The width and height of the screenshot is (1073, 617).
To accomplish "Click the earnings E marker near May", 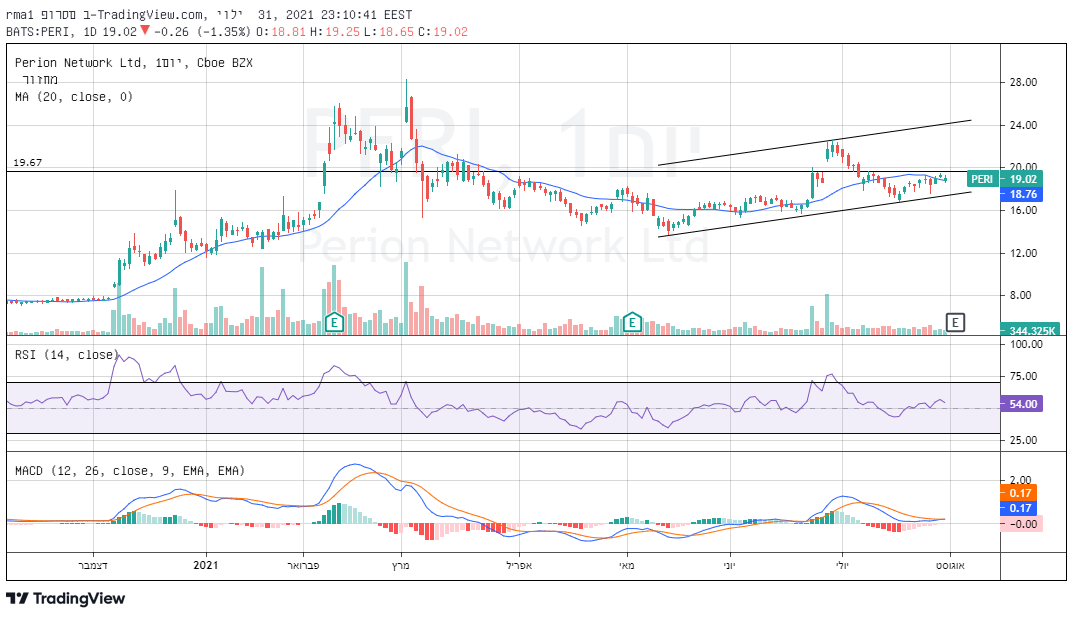I will [632, 321].
